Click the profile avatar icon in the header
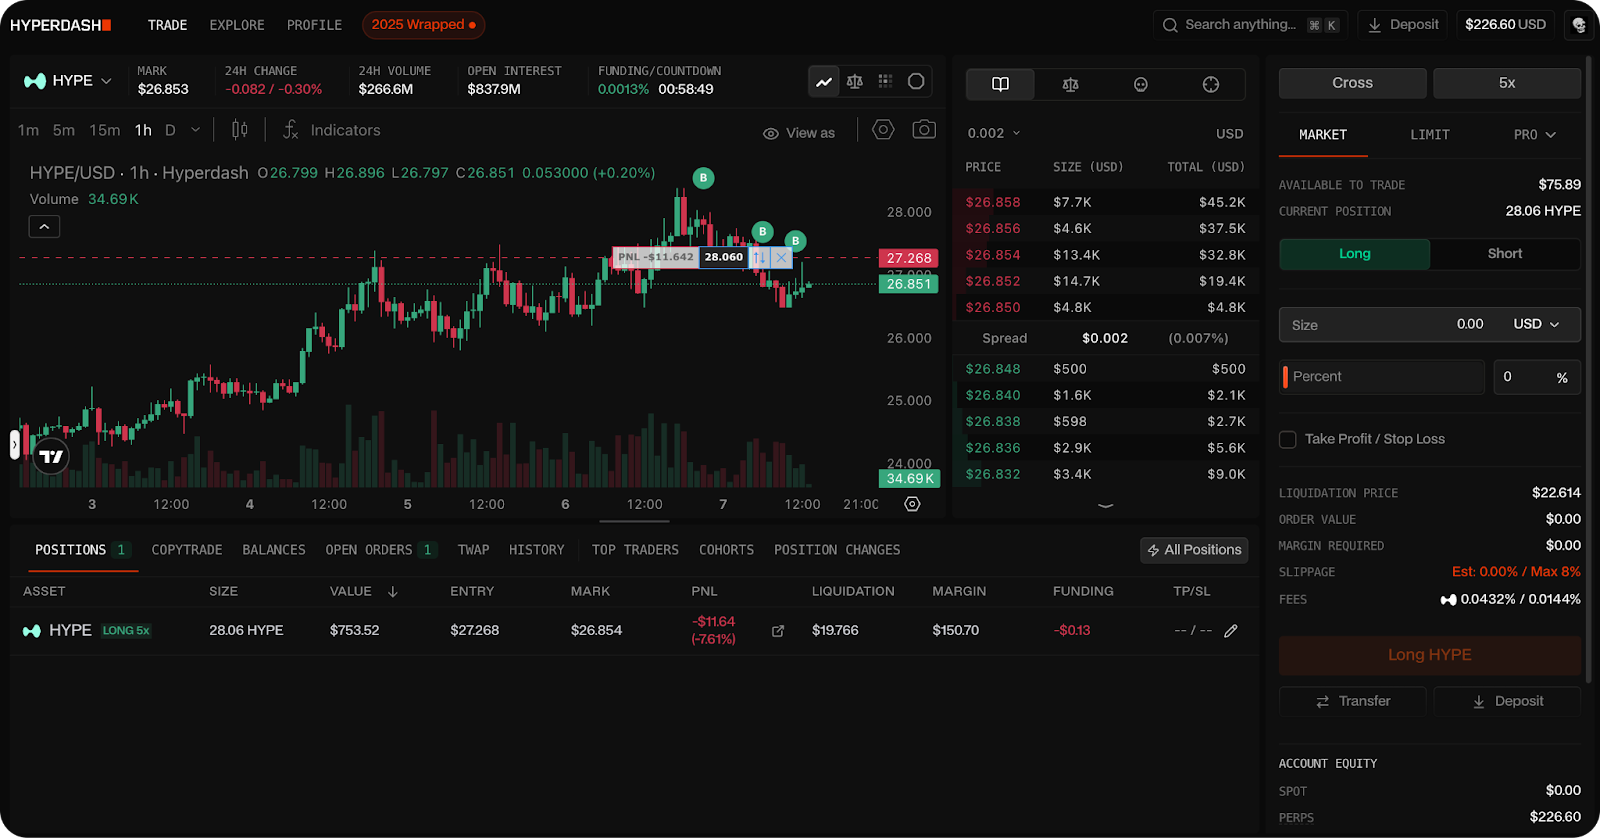Screen dimensions: 1600x838 point(1579,25)
